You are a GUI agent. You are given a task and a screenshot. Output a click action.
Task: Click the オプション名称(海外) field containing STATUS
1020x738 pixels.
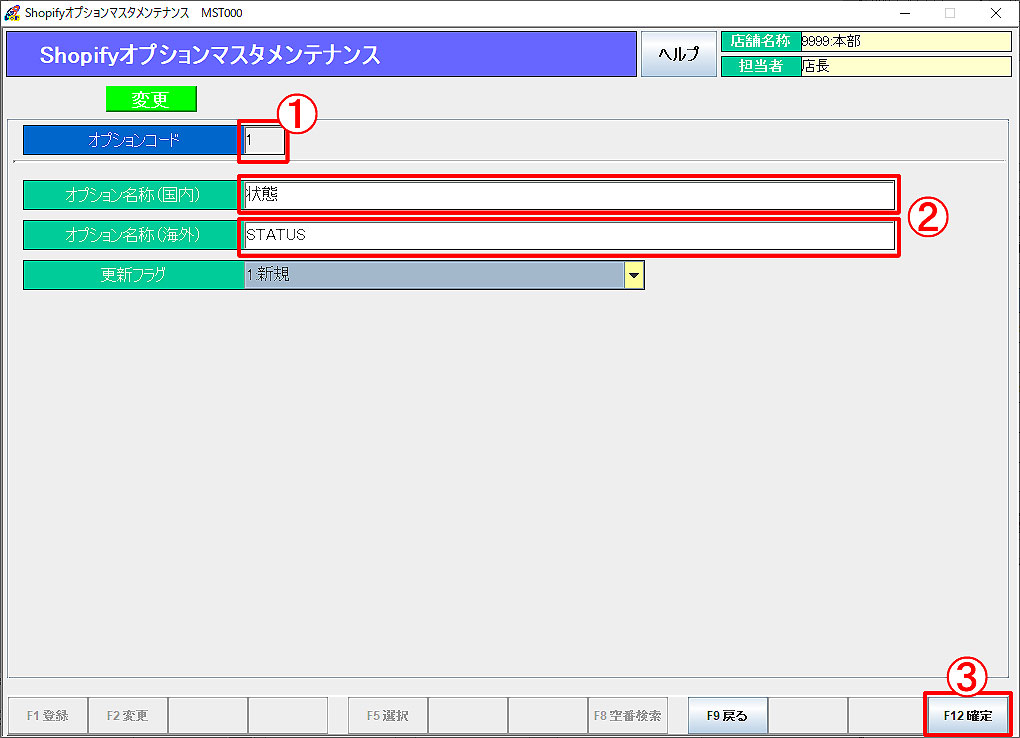[x=569, y=235]
